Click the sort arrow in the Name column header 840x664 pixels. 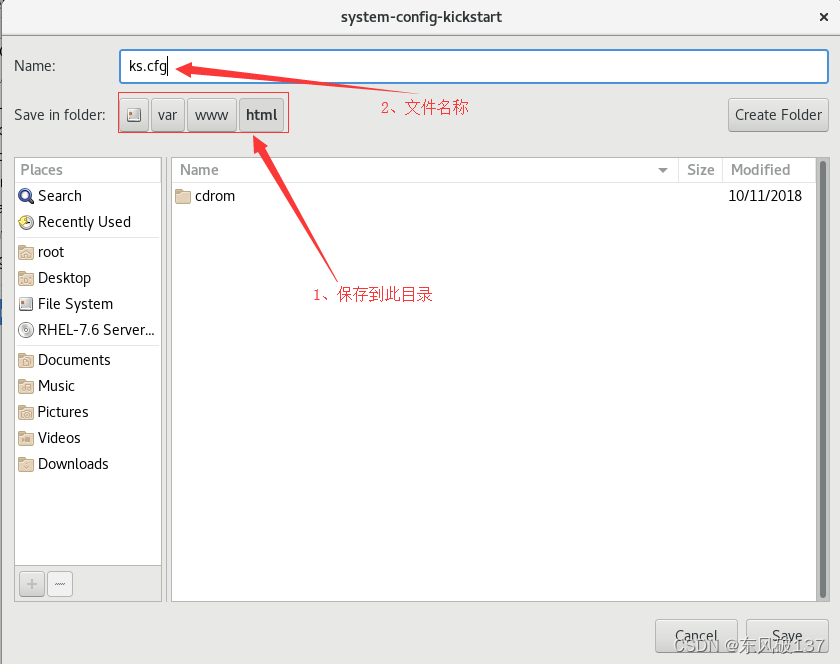click(x=662, y=170)
